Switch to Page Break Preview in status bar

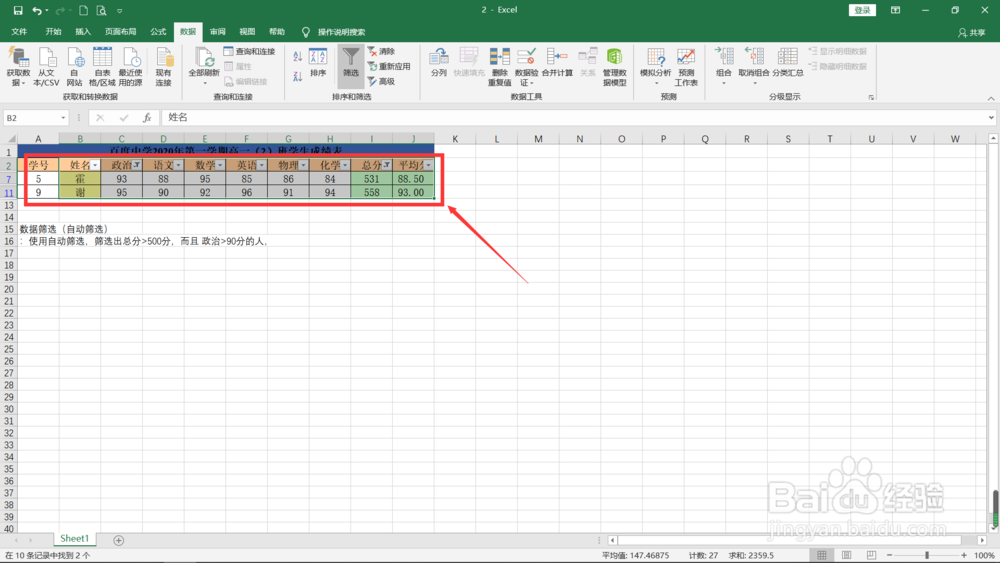tap(871, 555)
